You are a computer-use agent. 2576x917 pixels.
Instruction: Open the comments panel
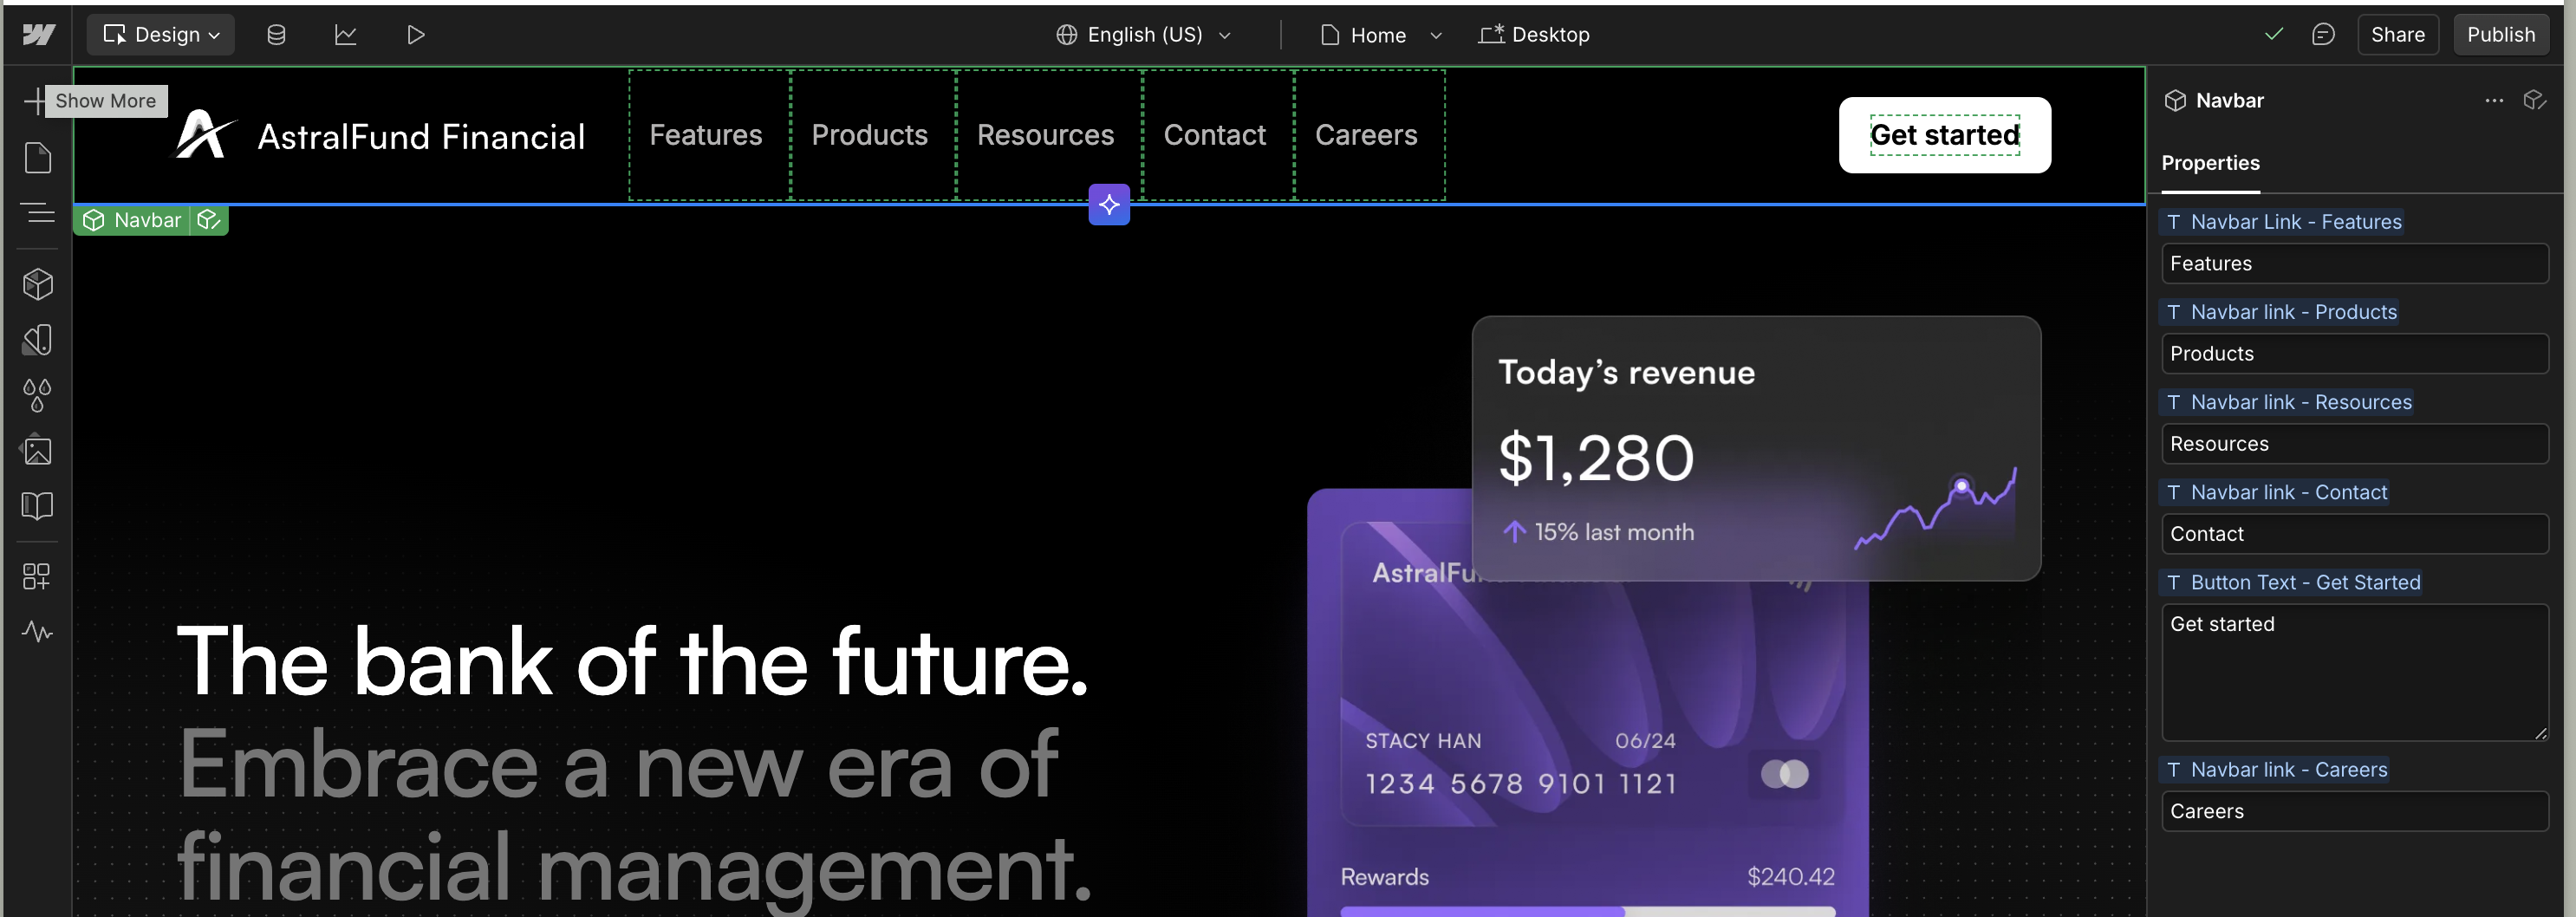[2324, 33]
